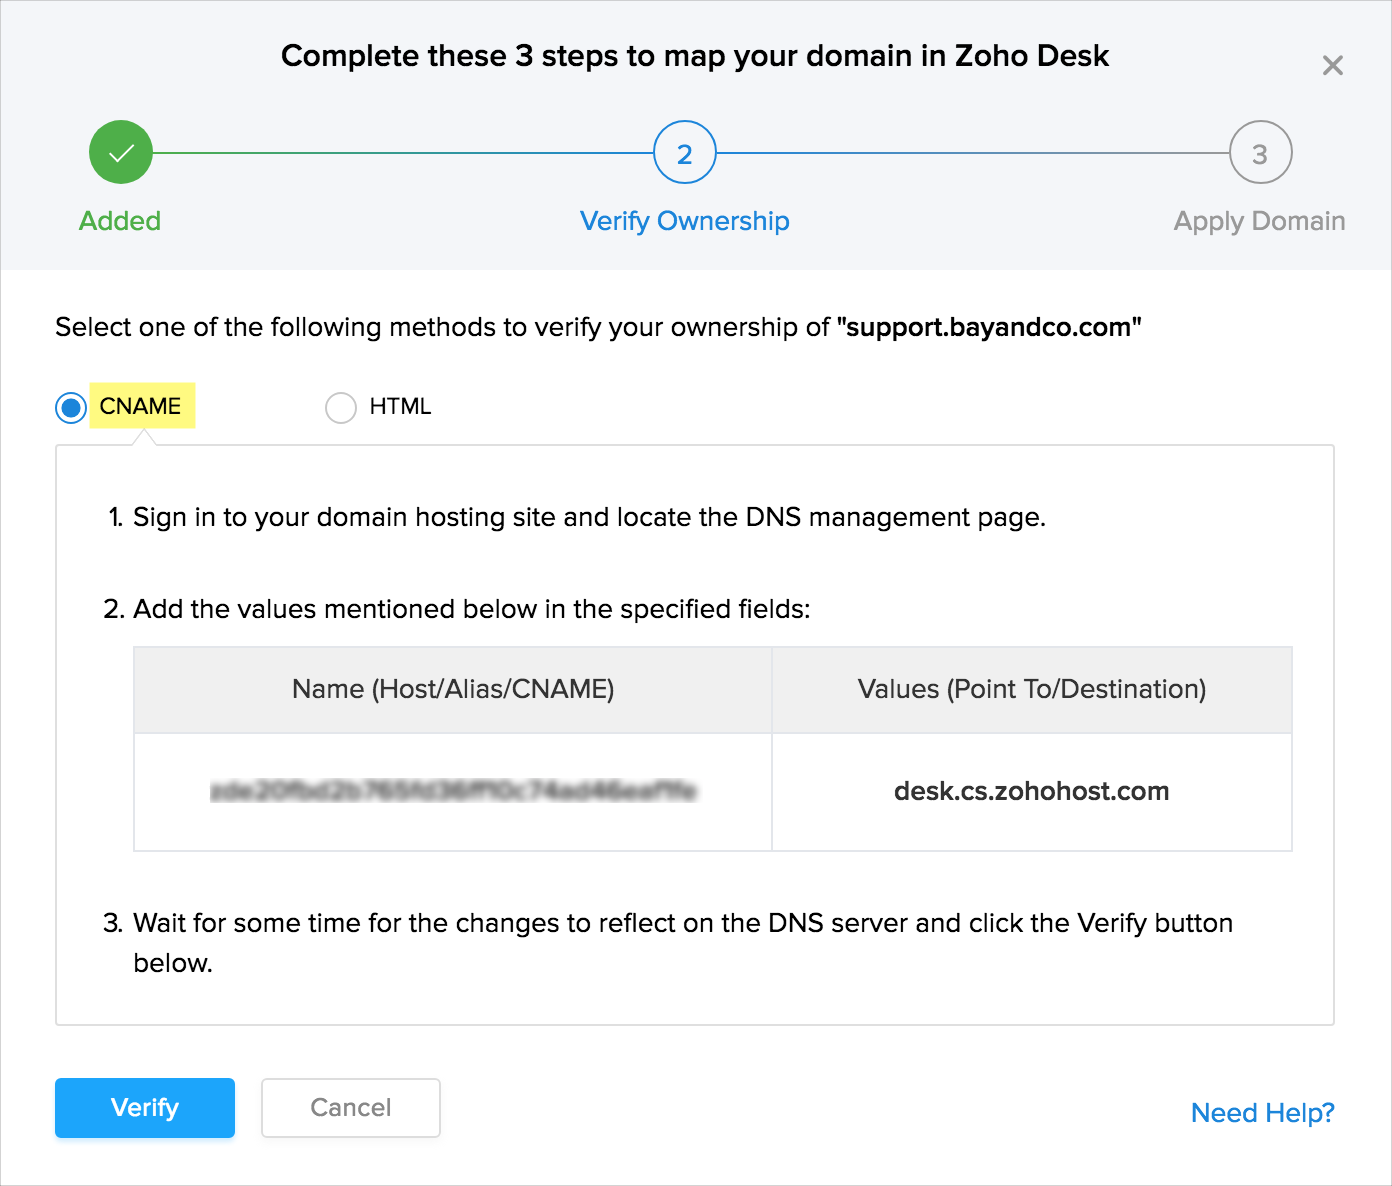Click the Name (Host/Alias/CNAME) column header
The height and width of the screenshot is (1186, 1392).
click(x=453, y=689)
